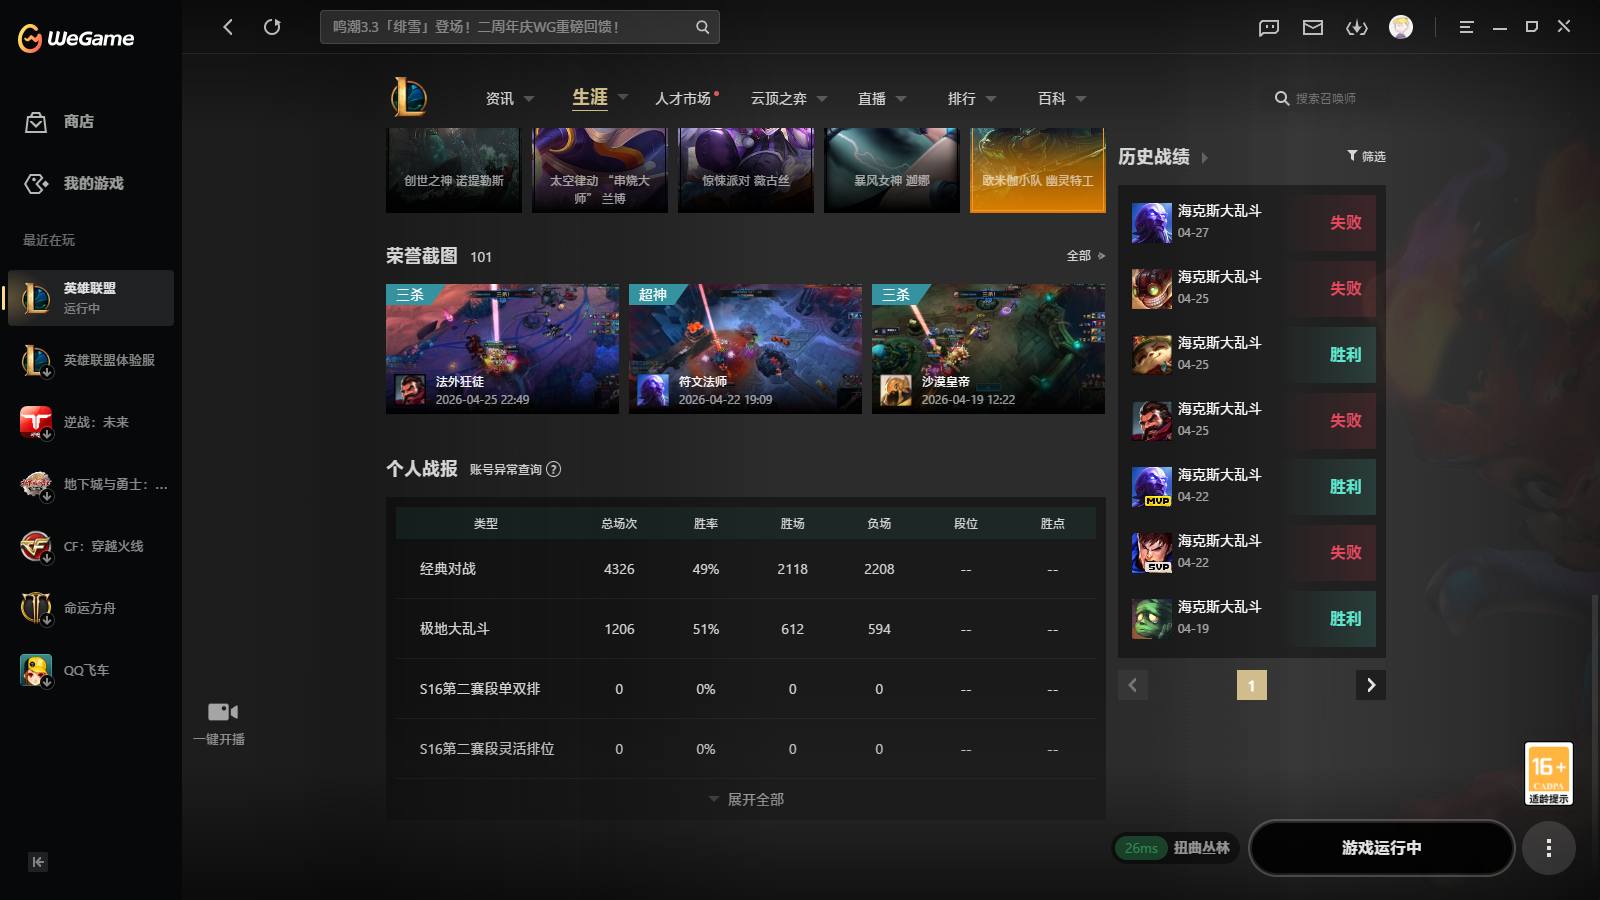Select 英雄联盟 running game in sidebar
1600x900 pixels.
click(x=91, y=298)
